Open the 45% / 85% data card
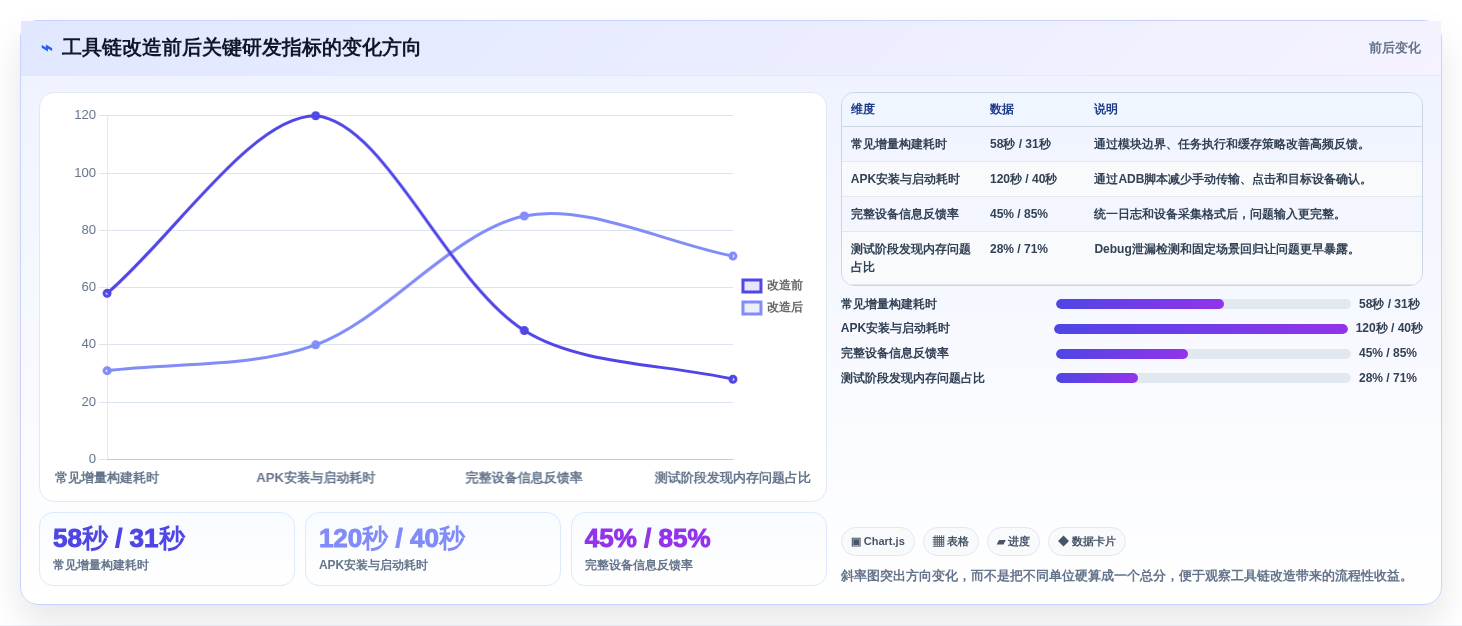This screenshot has height=626, width=1462. coord(699,549)
